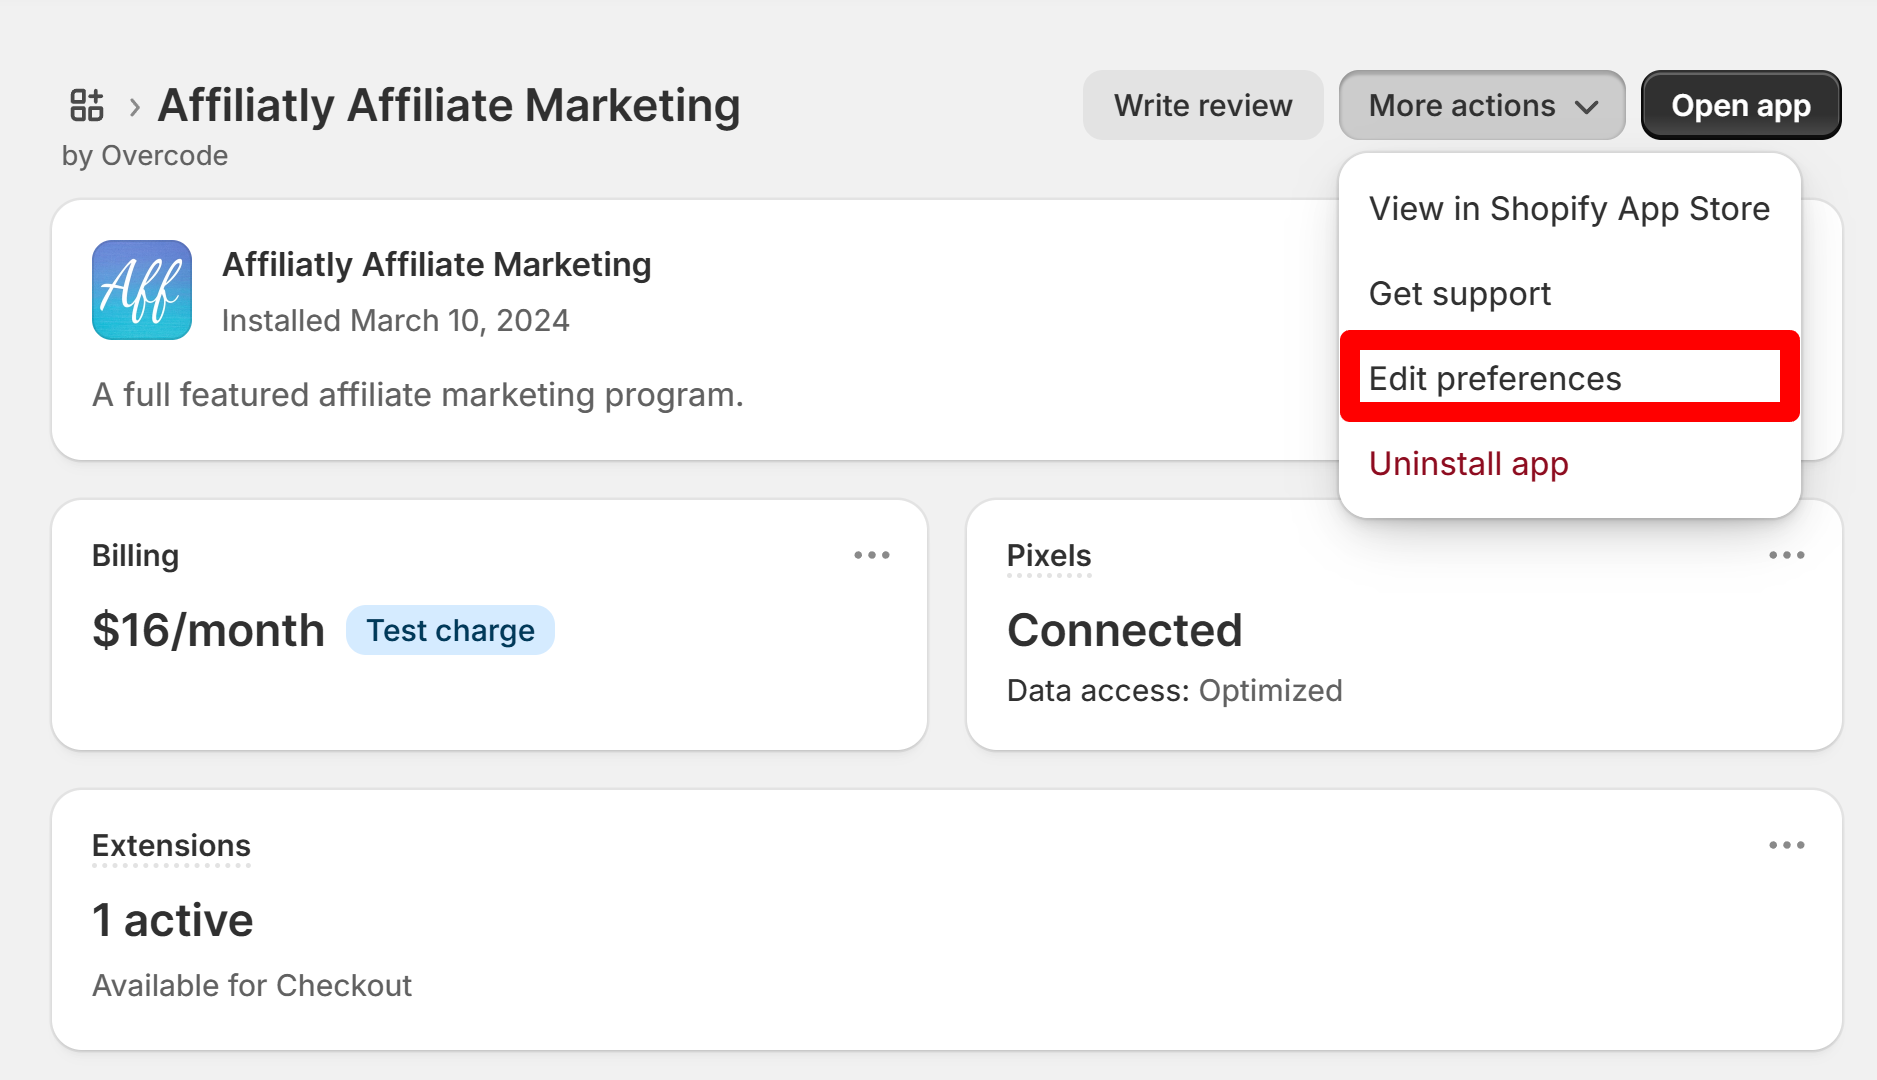Click the Affiliatly app logo
Viewport: 1877px width, 1080px height.
142,290
